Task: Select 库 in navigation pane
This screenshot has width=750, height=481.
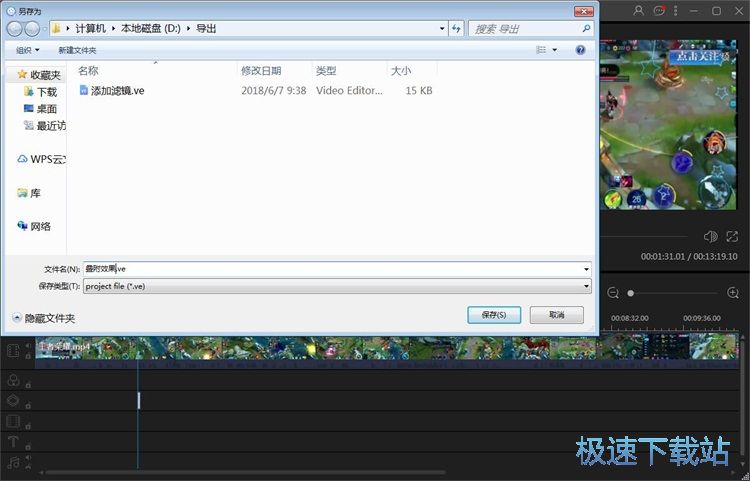Action: 29,193
